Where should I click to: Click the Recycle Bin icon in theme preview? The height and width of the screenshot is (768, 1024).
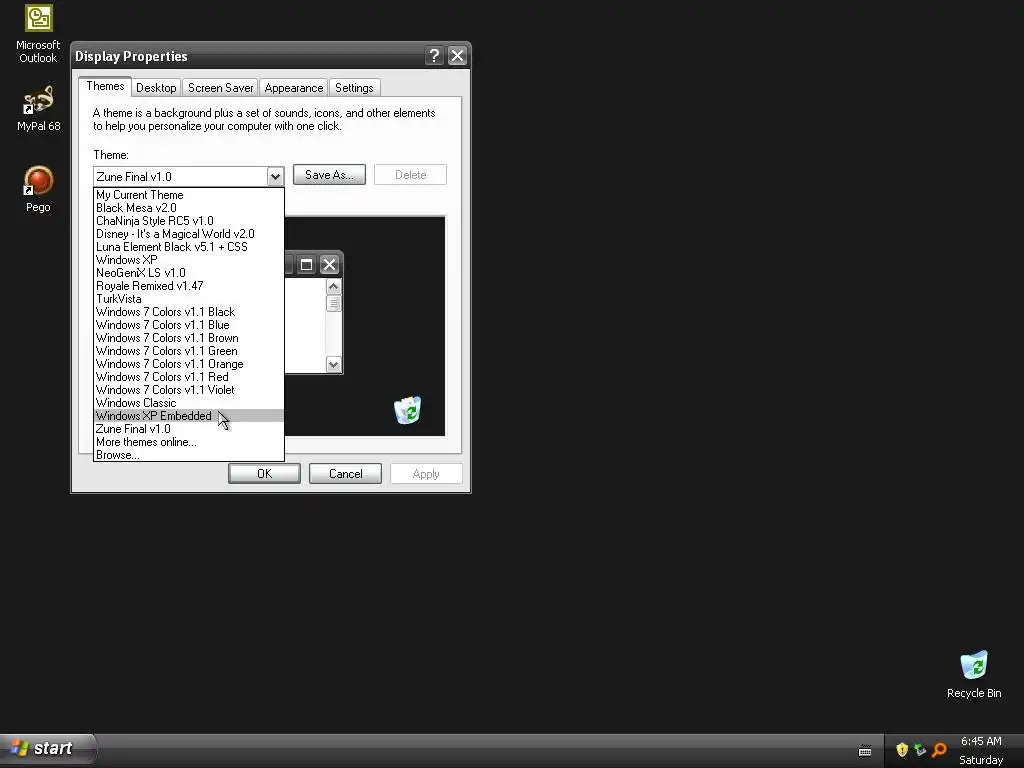coord(408,409)
